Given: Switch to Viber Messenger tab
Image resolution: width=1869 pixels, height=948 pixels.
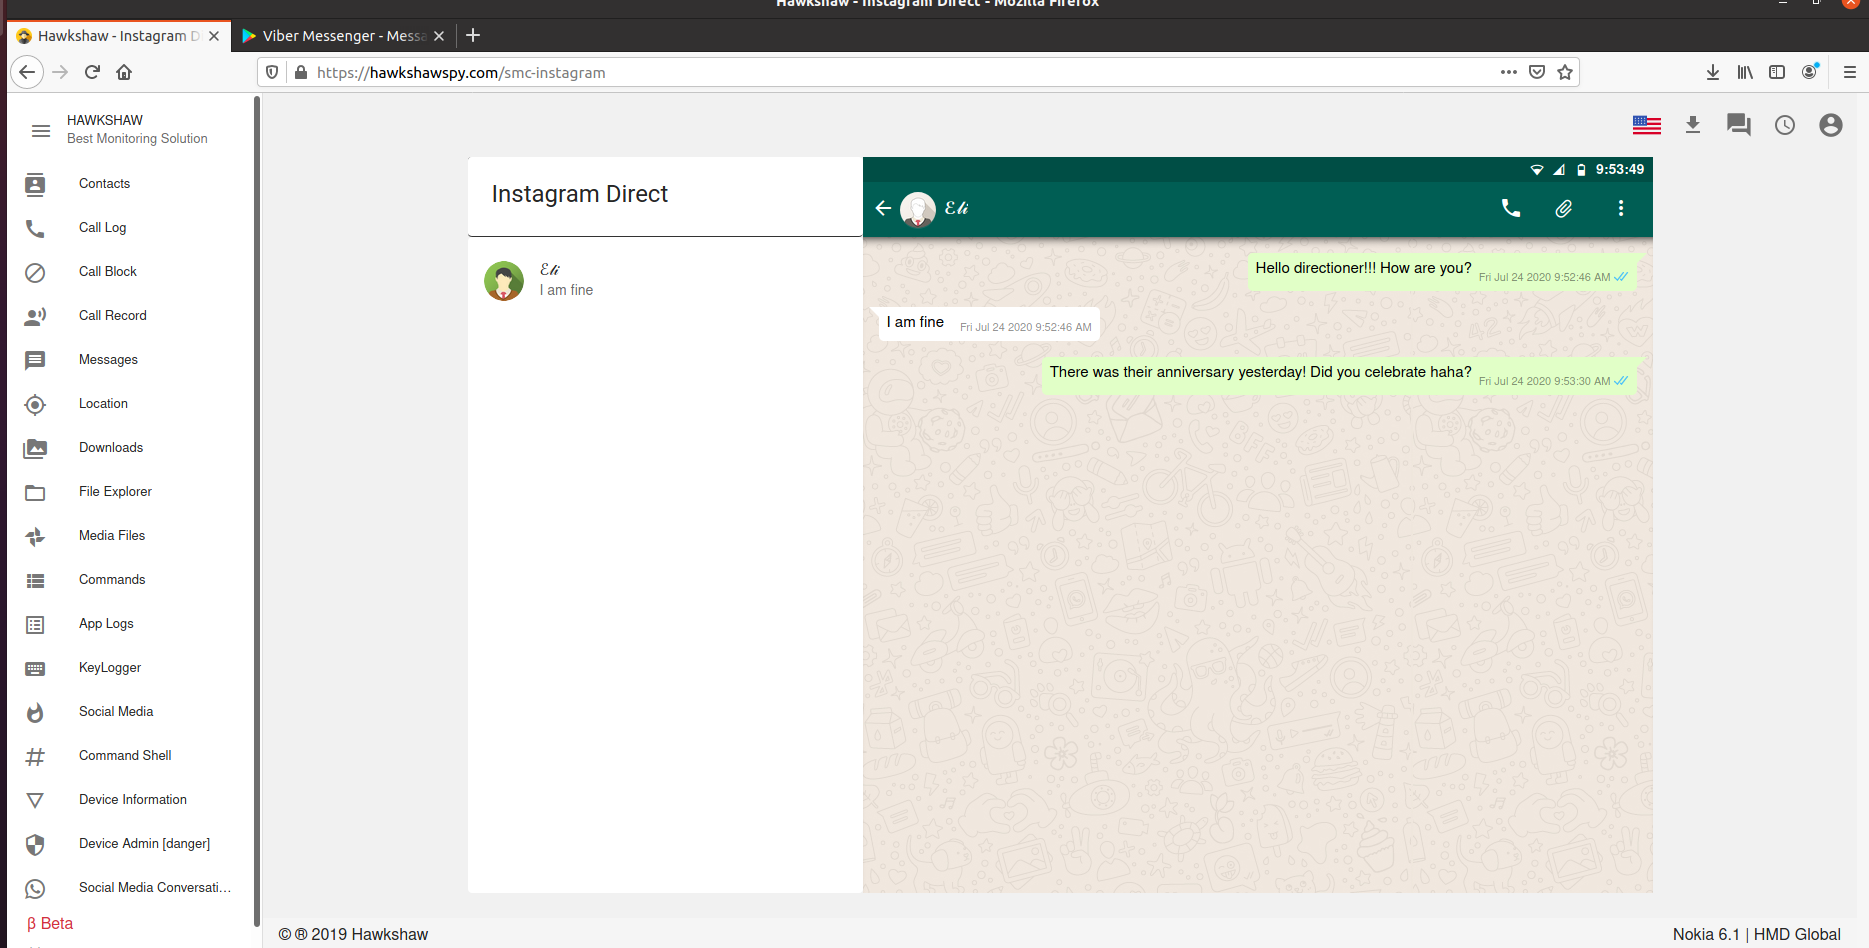Looking at the screenshot, I should point(344,36).
